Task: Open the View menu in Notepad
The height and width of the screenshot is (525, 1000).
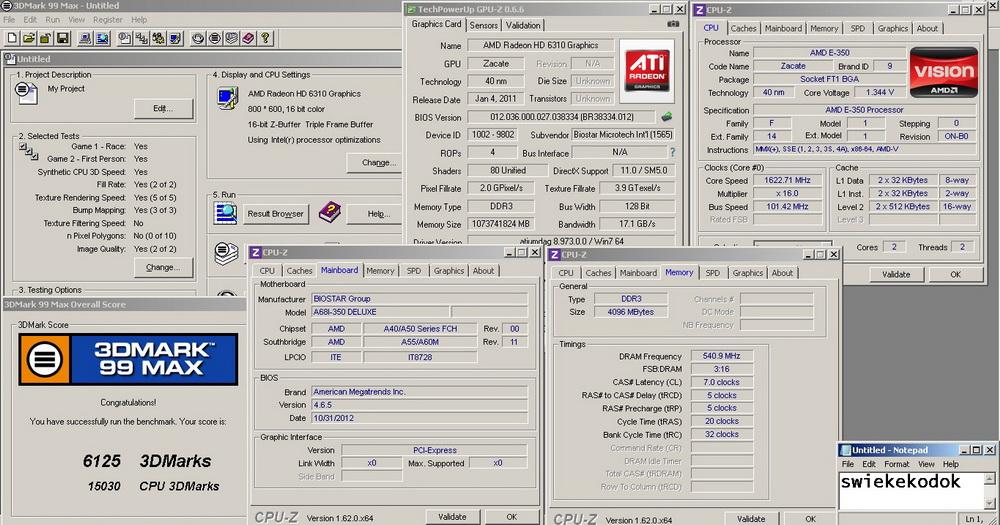Action: point(926,464)
